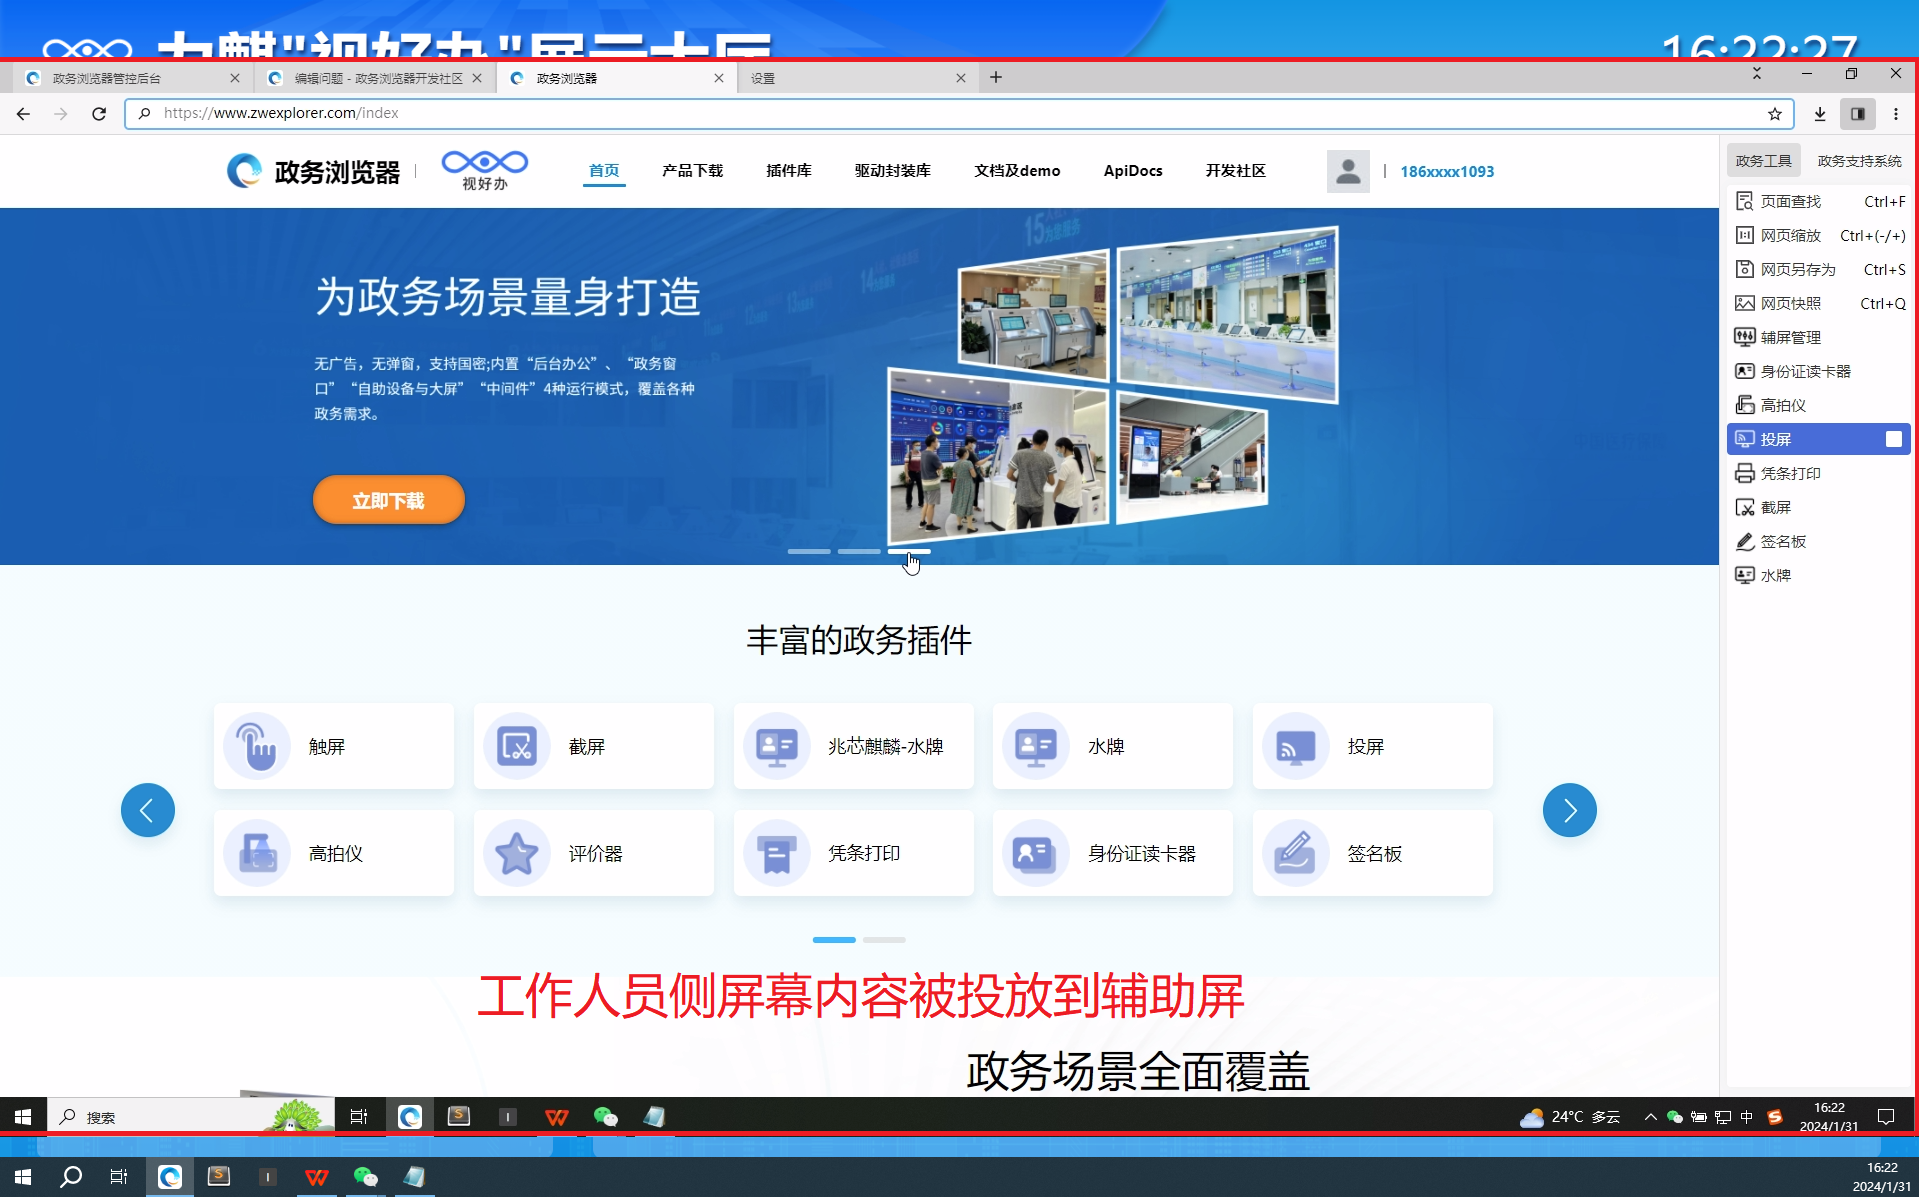
Task: Open 辅屏管理 in the sidebar
Action: click(1819, 338)
